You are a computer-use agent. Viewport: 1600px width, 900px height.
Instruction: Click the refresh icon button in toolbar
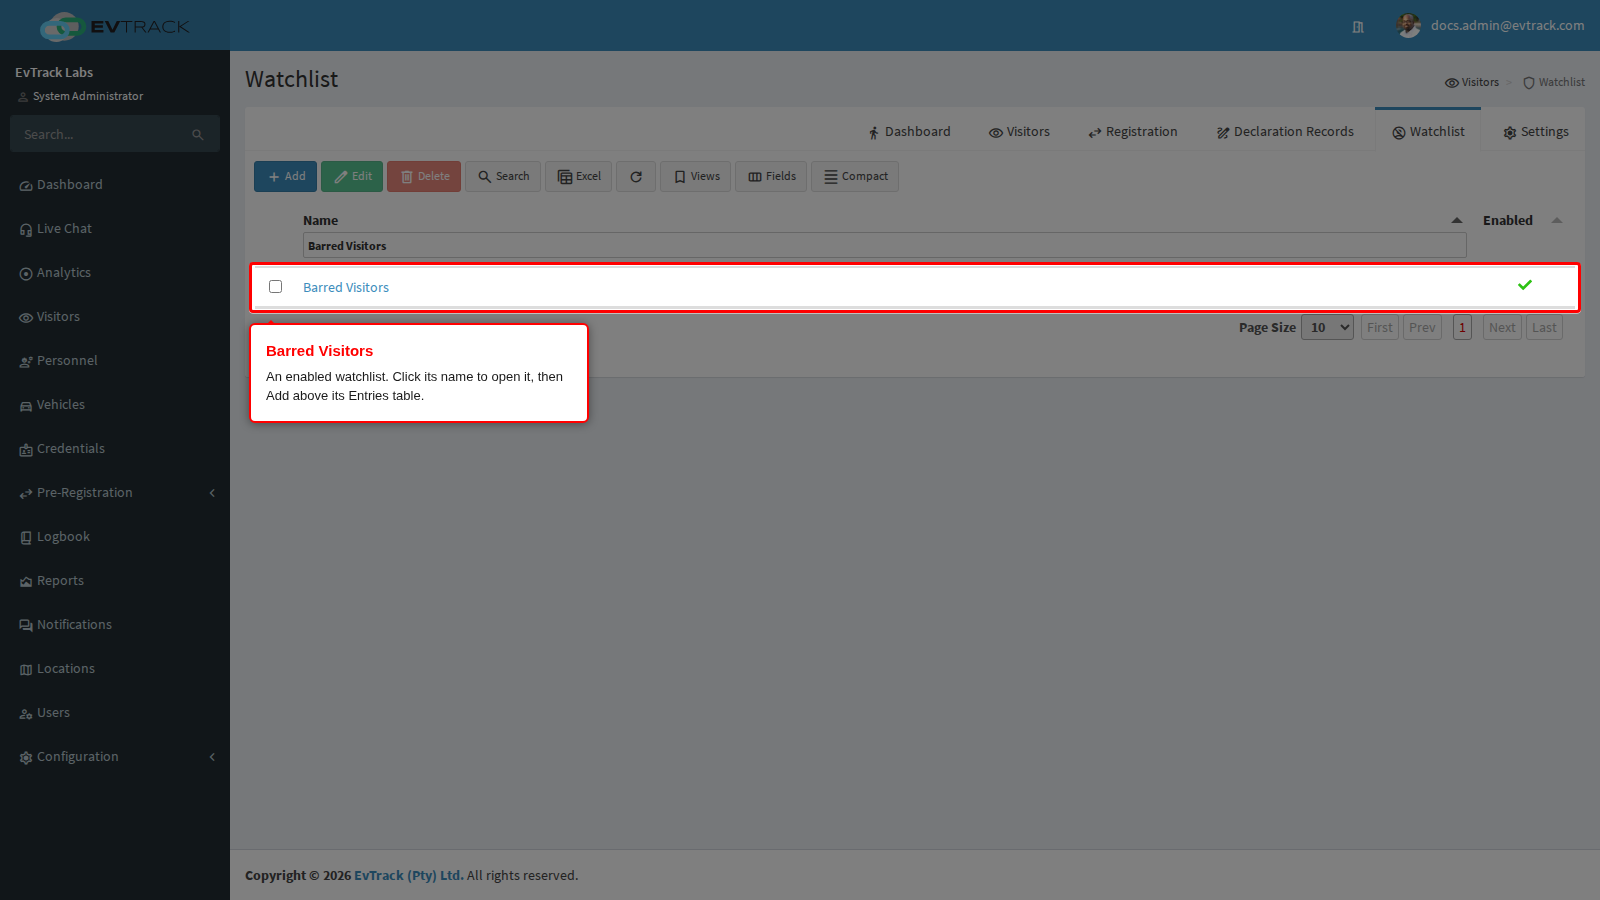[636, 176]
